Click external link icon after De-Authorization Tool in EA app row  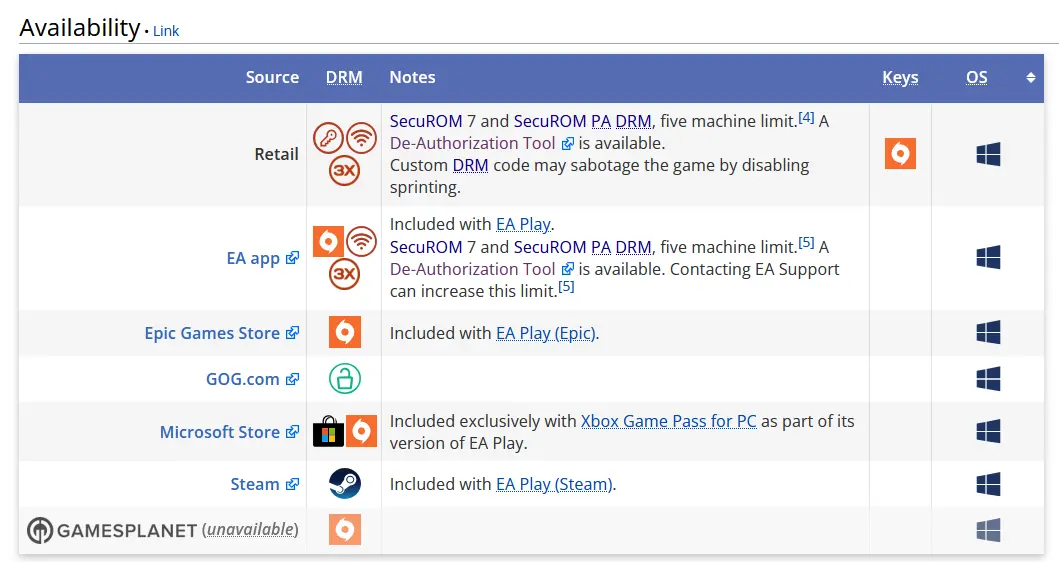pyautogui.click(x=568, y=269)
